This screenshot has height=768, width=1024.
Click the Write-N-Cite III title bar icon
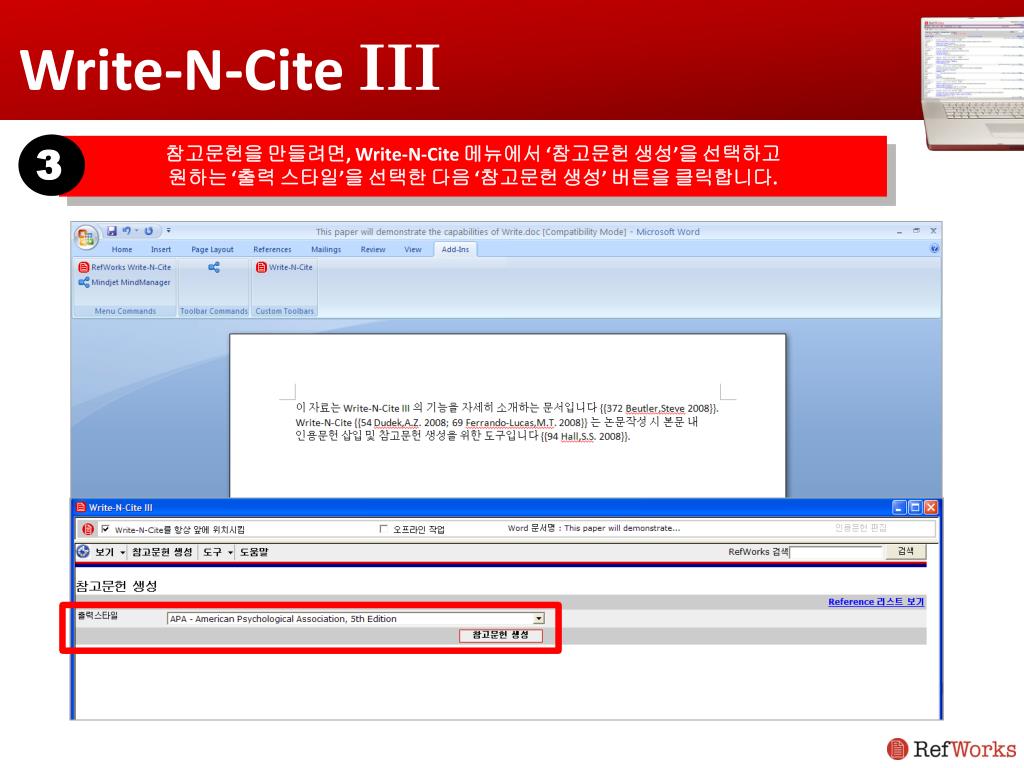point(81,507)
